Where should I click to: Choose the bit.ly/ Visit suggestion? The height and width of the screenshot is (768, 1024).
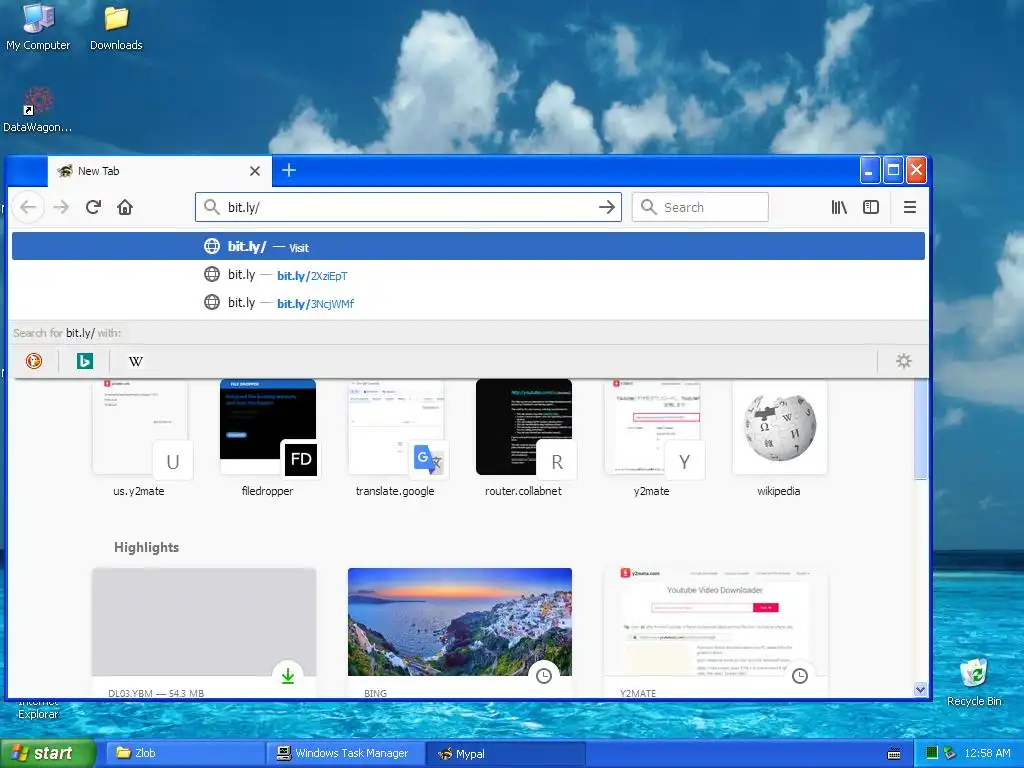468,246
